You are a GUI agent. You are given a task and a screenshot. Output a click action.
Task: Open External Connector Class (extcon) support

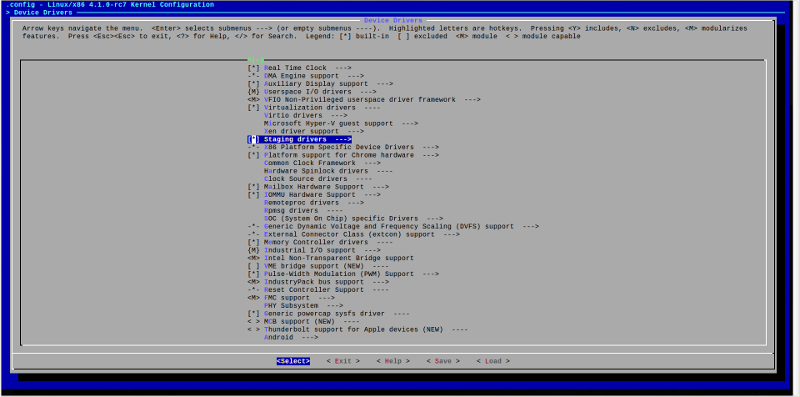(x=362, y=235)
